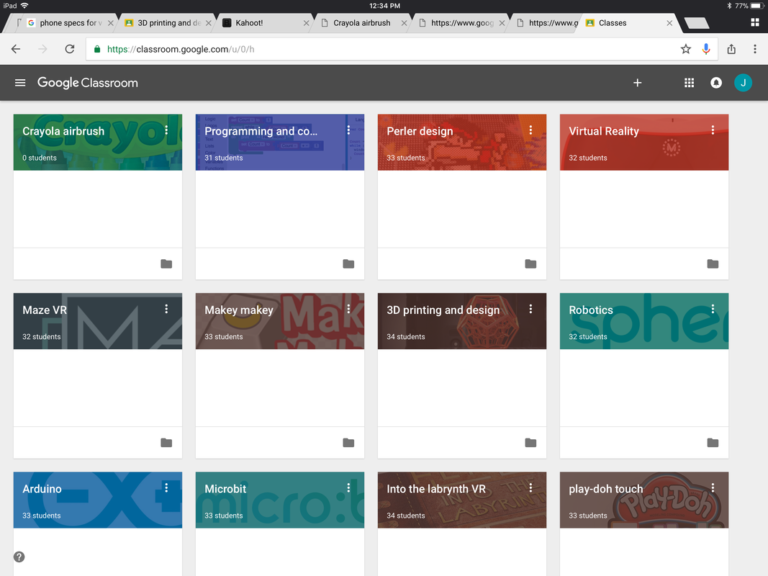Viewport: 768px width, 576px height.
Task: Open the play-doh touch class
Action: [605, 489]
